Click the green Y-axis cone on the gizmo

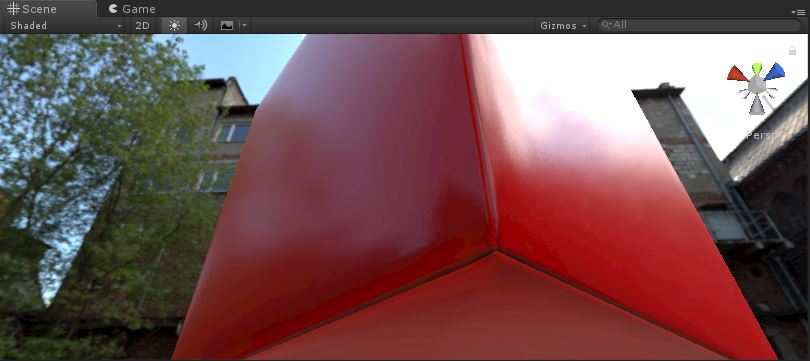click(757, 68)
